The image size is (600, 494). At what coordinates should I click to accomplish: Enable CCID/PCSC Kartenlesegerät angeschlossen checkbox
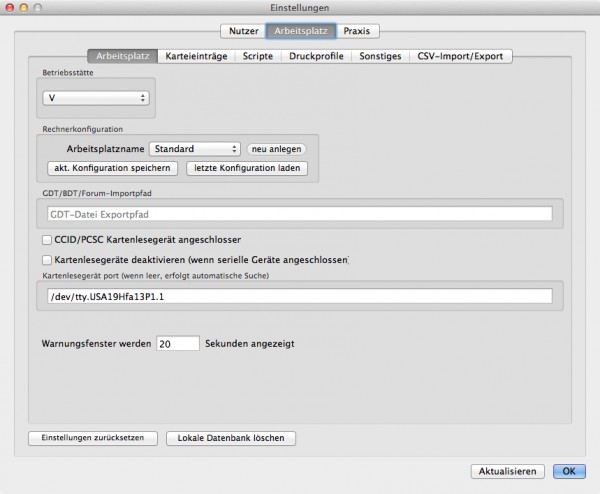coord(47,240)
